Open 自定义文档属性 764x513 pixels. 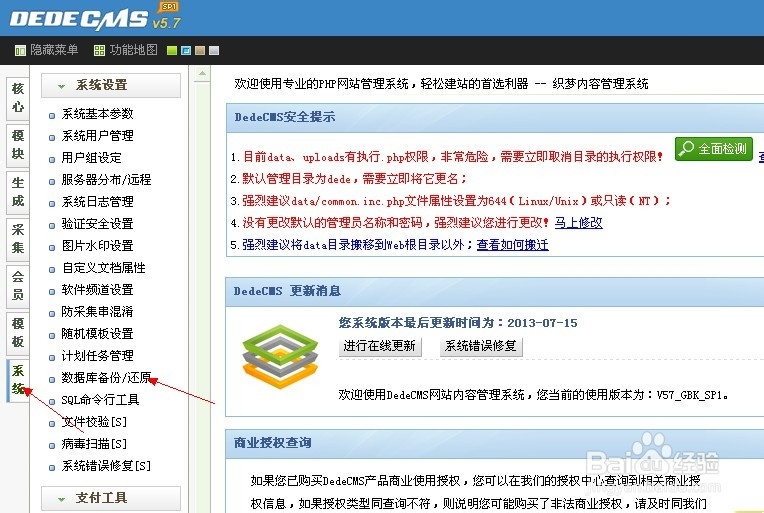[x=104, y=268]
